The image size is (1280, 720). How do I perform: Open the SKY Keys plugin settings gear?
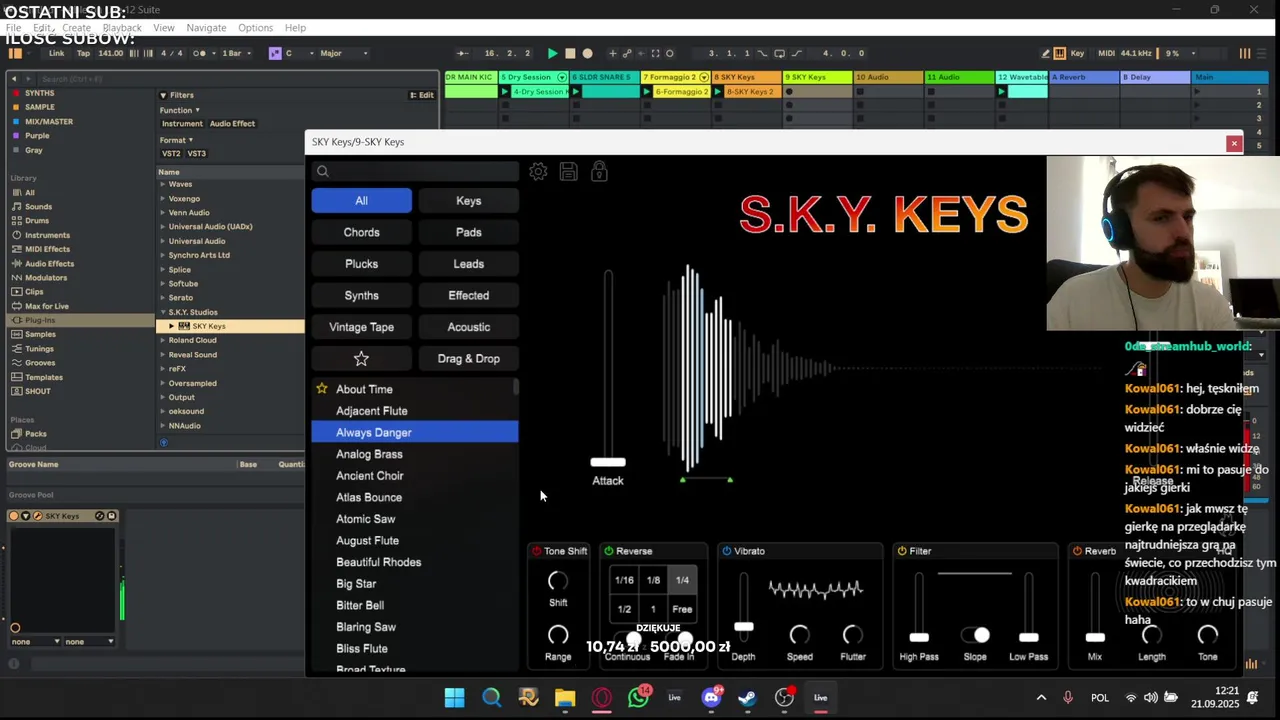[x=538, y=172]
